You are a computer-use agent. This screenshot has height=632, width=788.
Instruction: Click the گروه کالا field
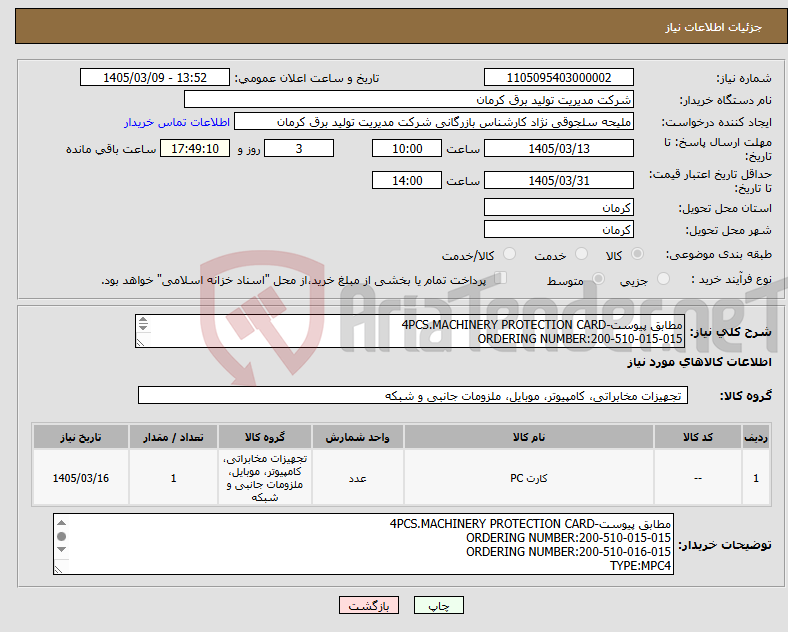pos(413,395)
